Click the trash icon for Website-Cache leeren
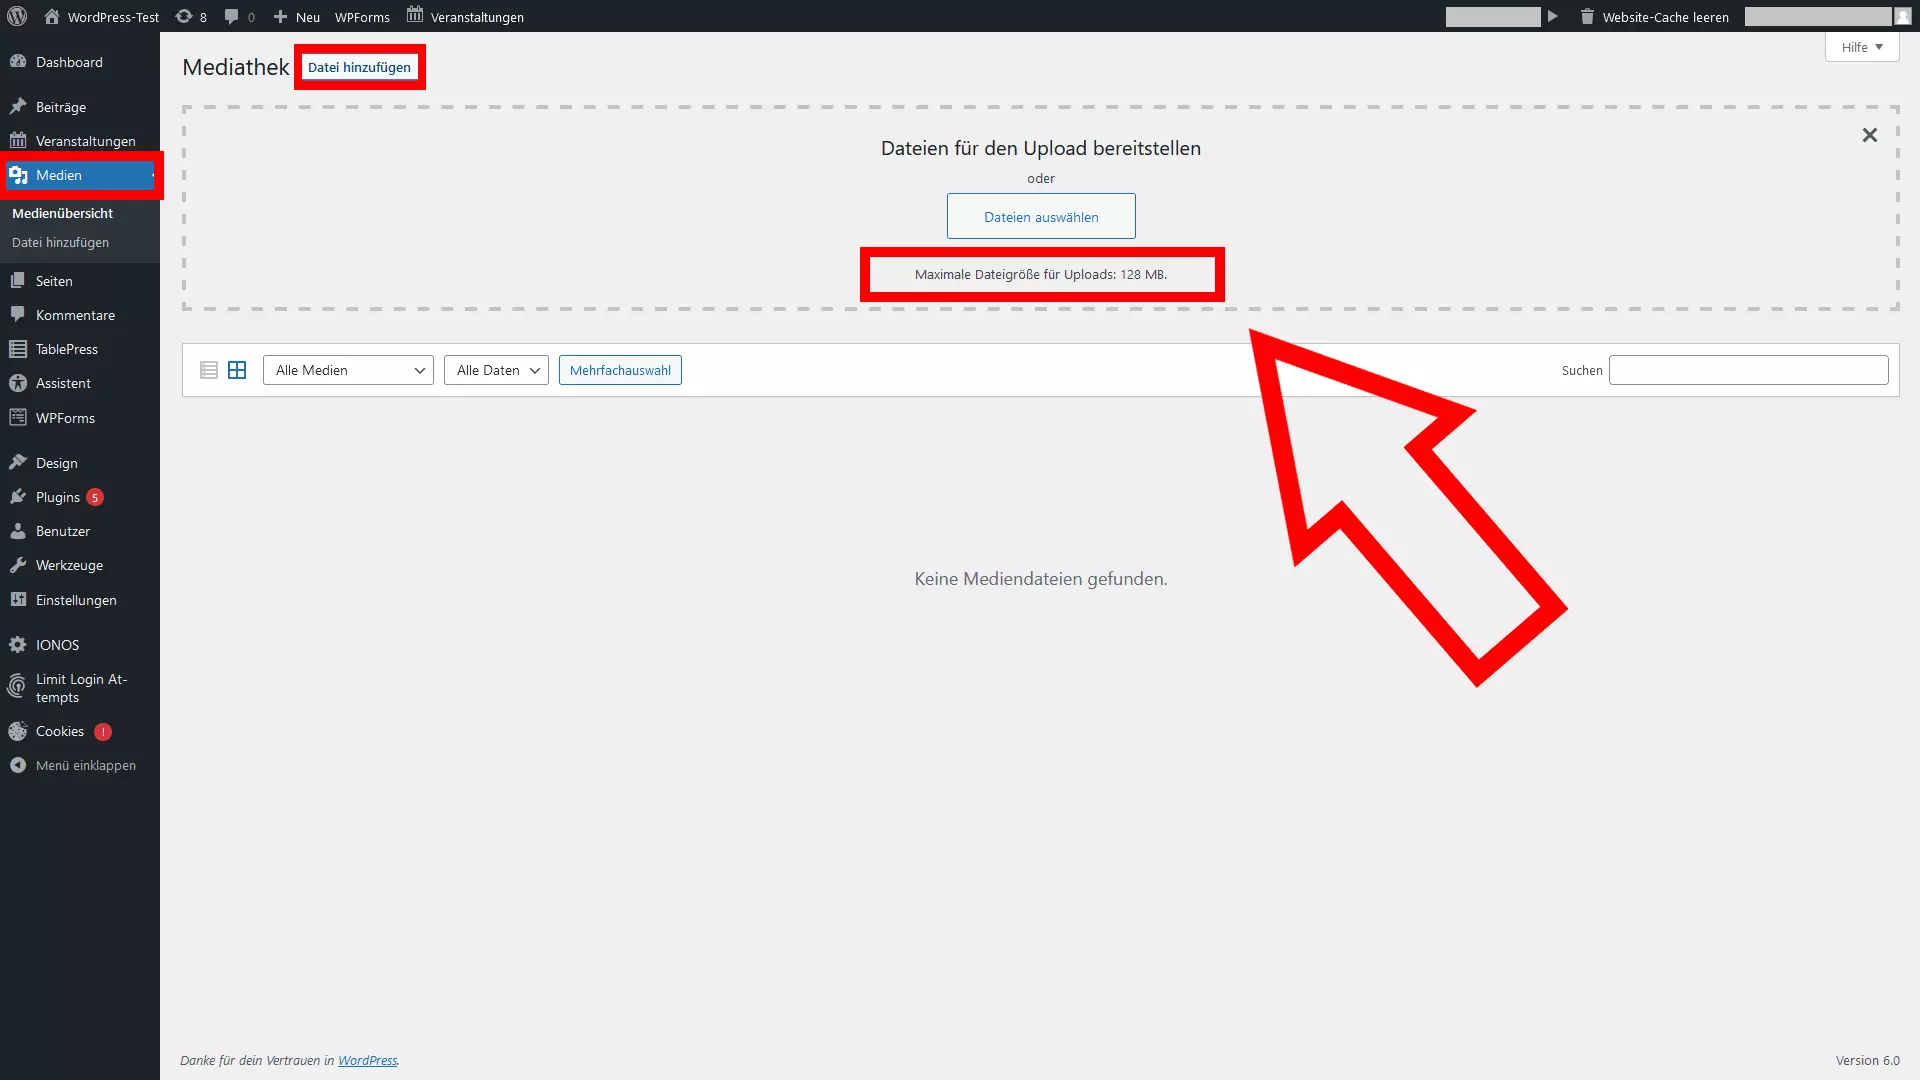 (x=1587, y=16)
